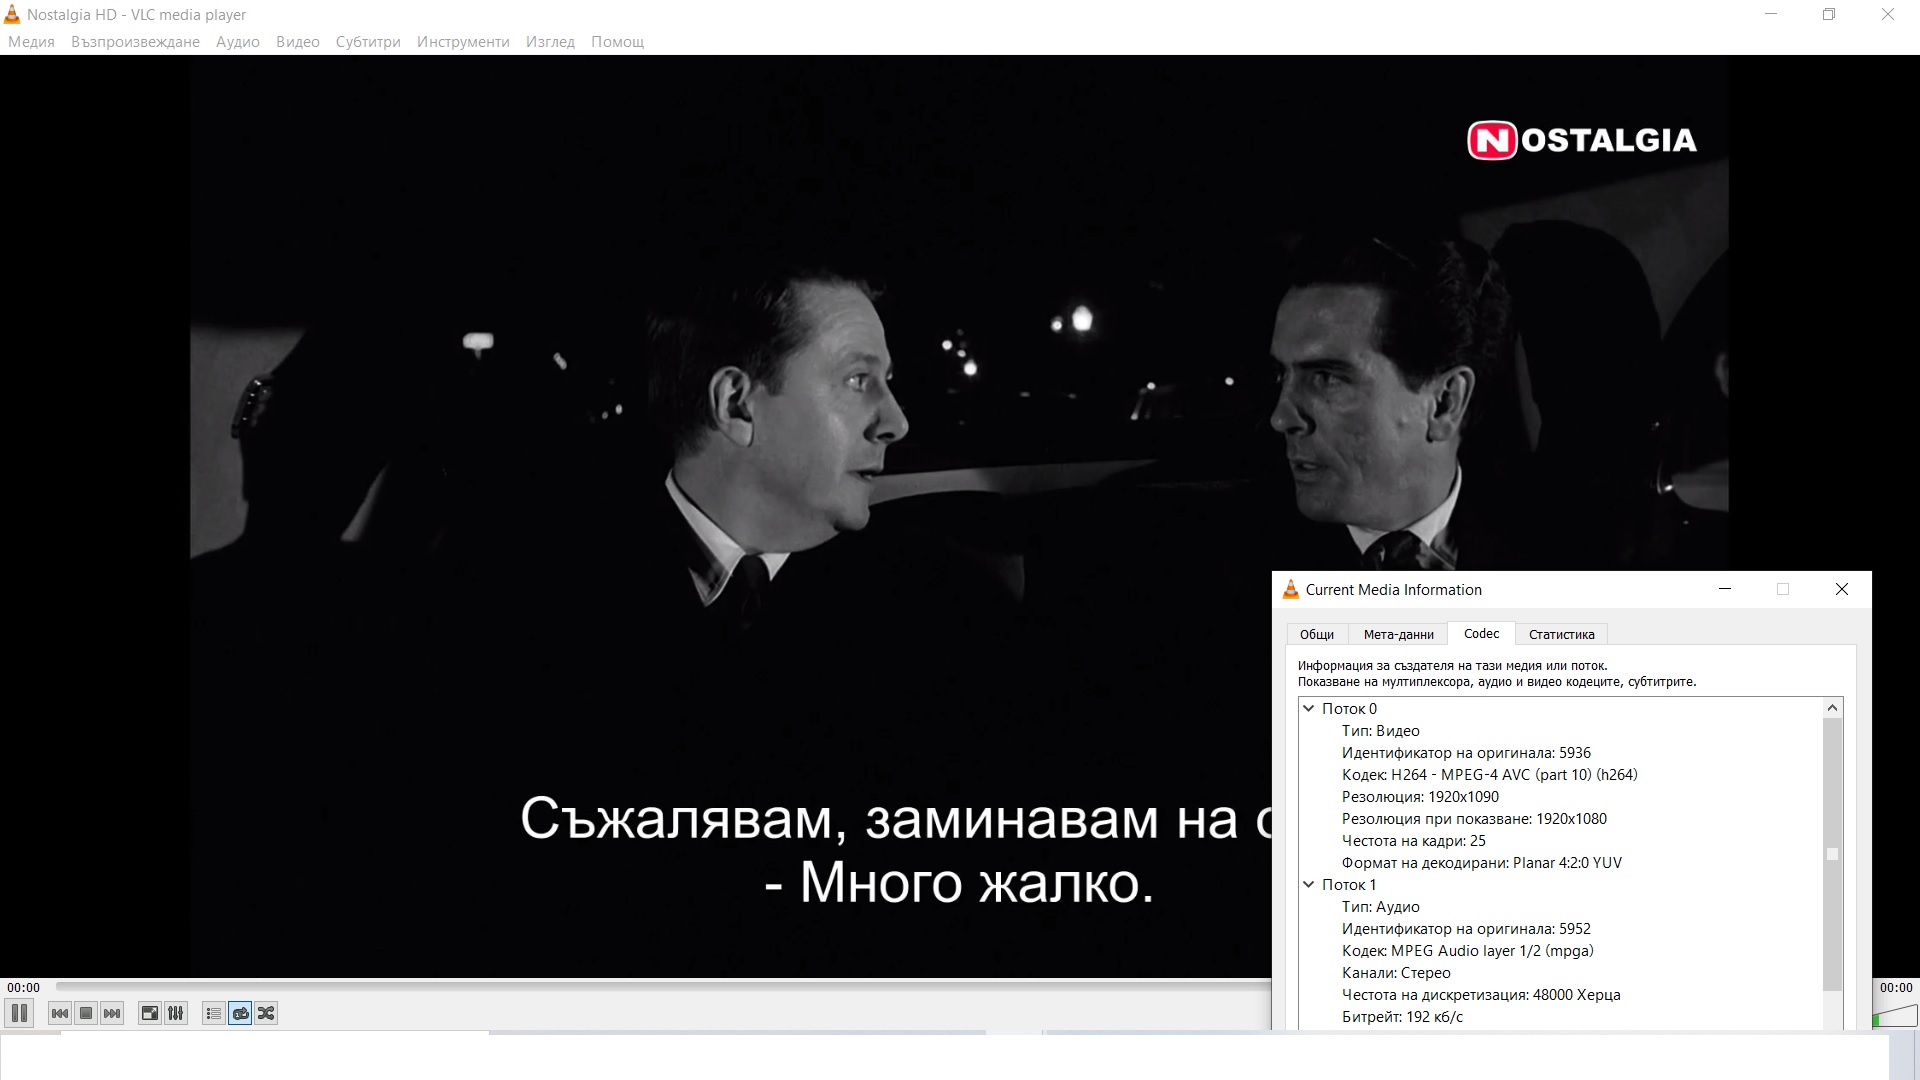Select identifier 5952 row

point(1466,929)
